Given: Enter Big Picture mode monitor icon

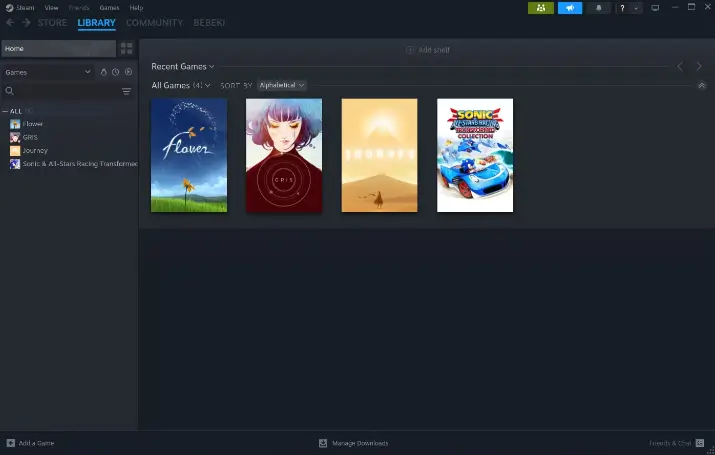Looking at the screenshot, I should coord(655,8).
